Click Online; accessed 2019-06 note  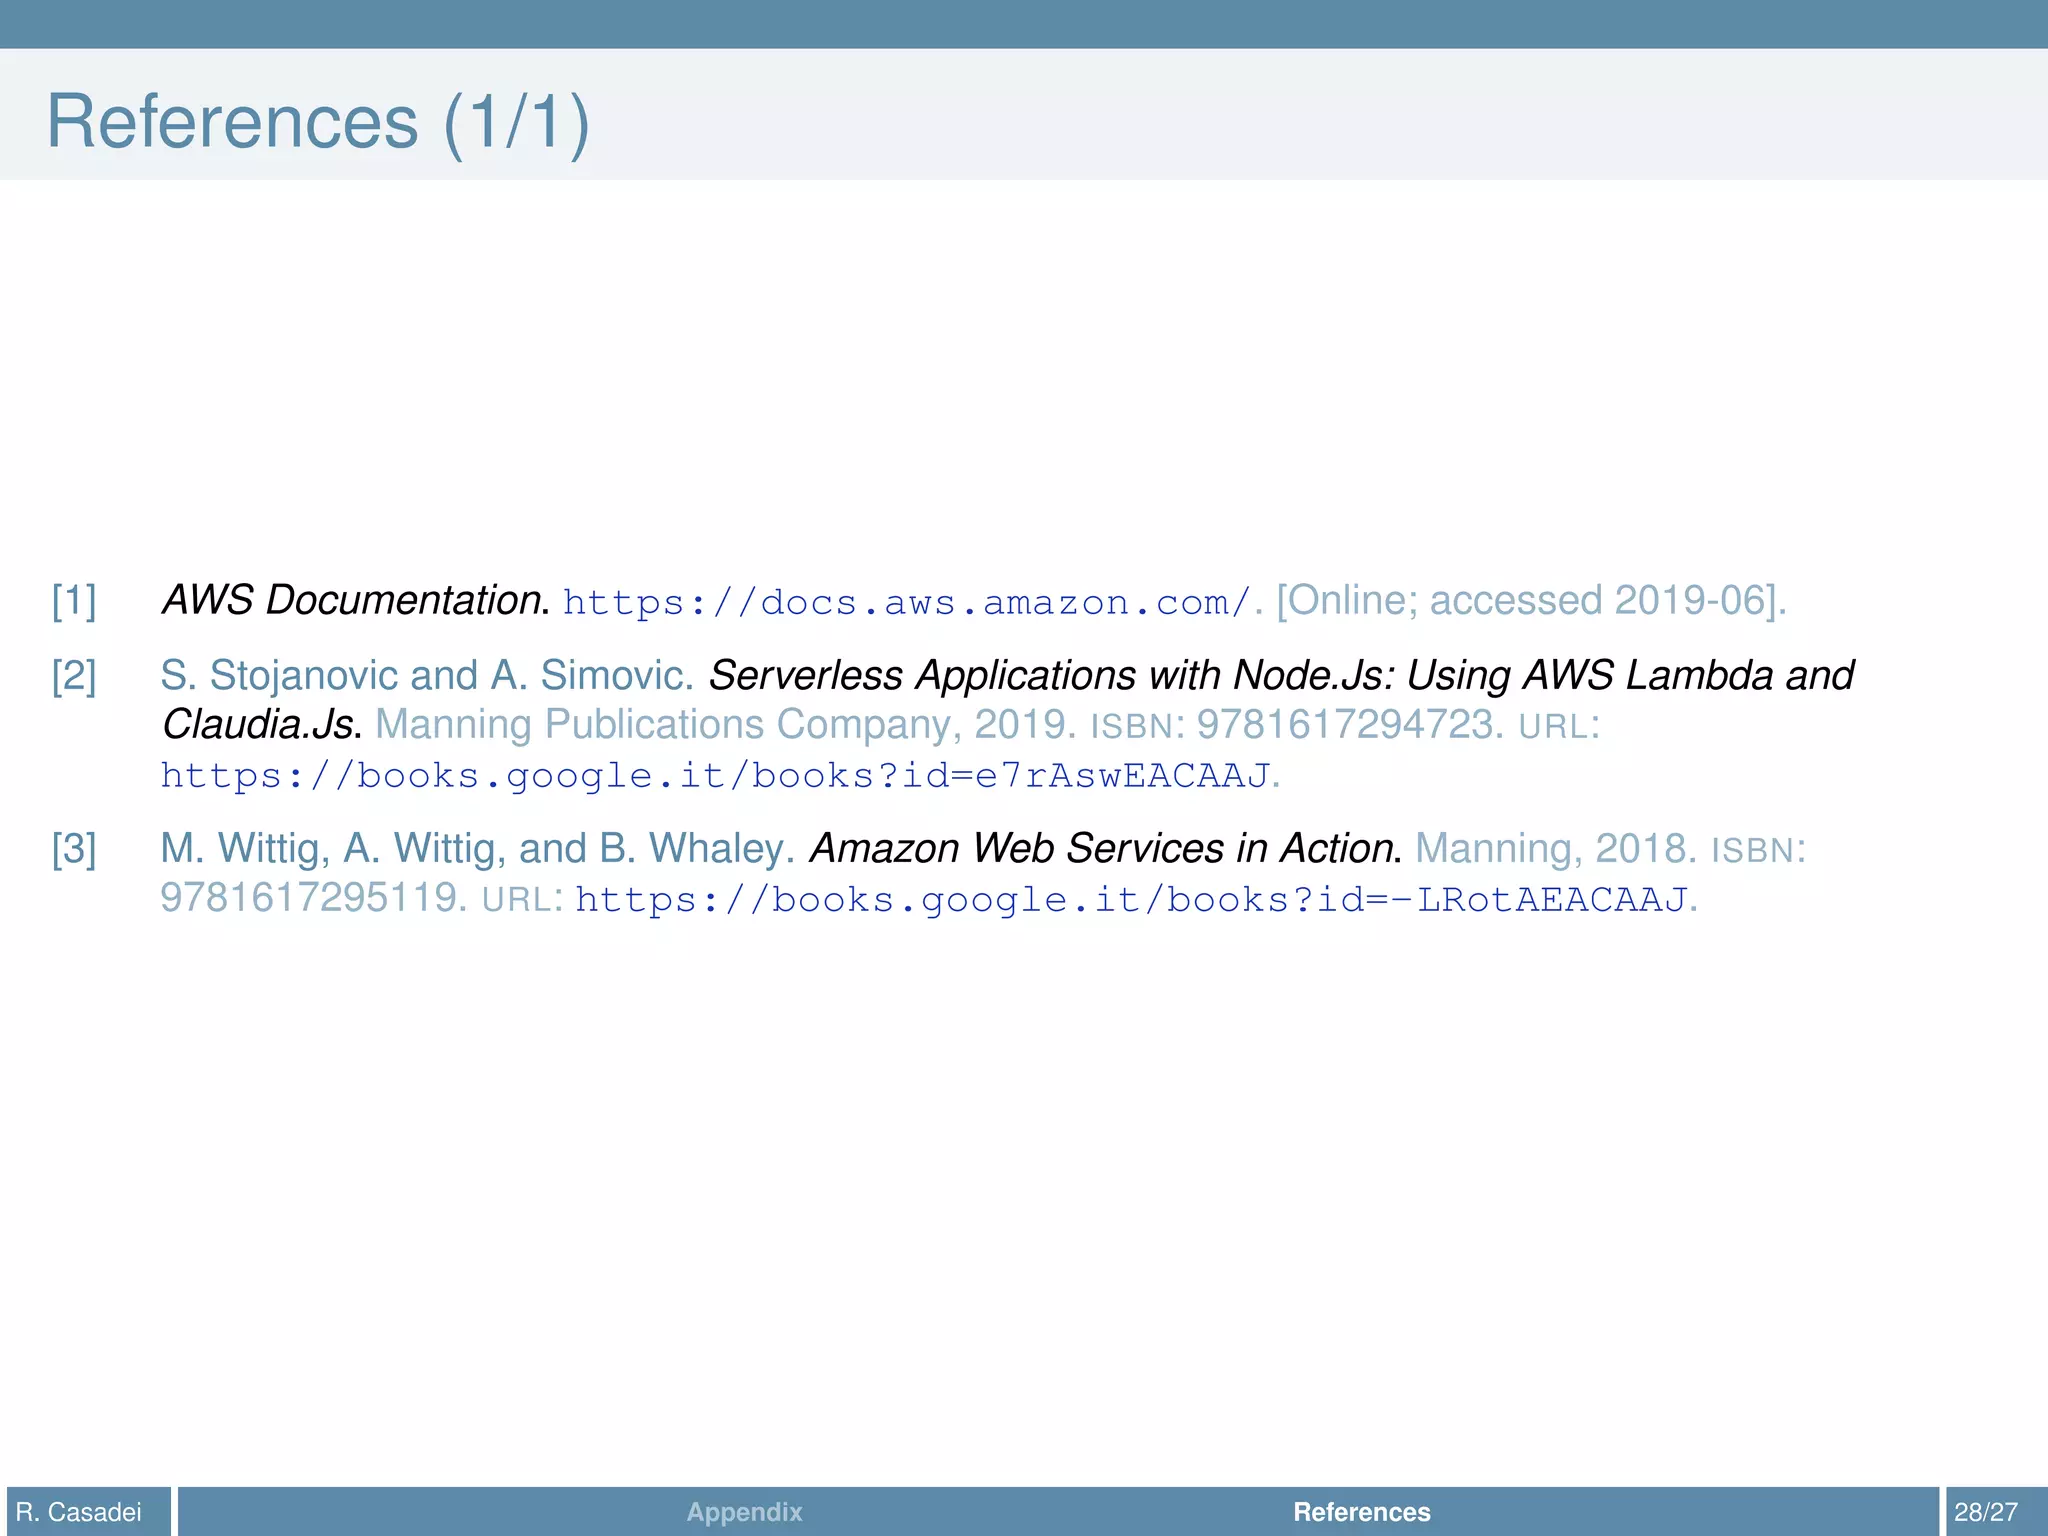1530,600
